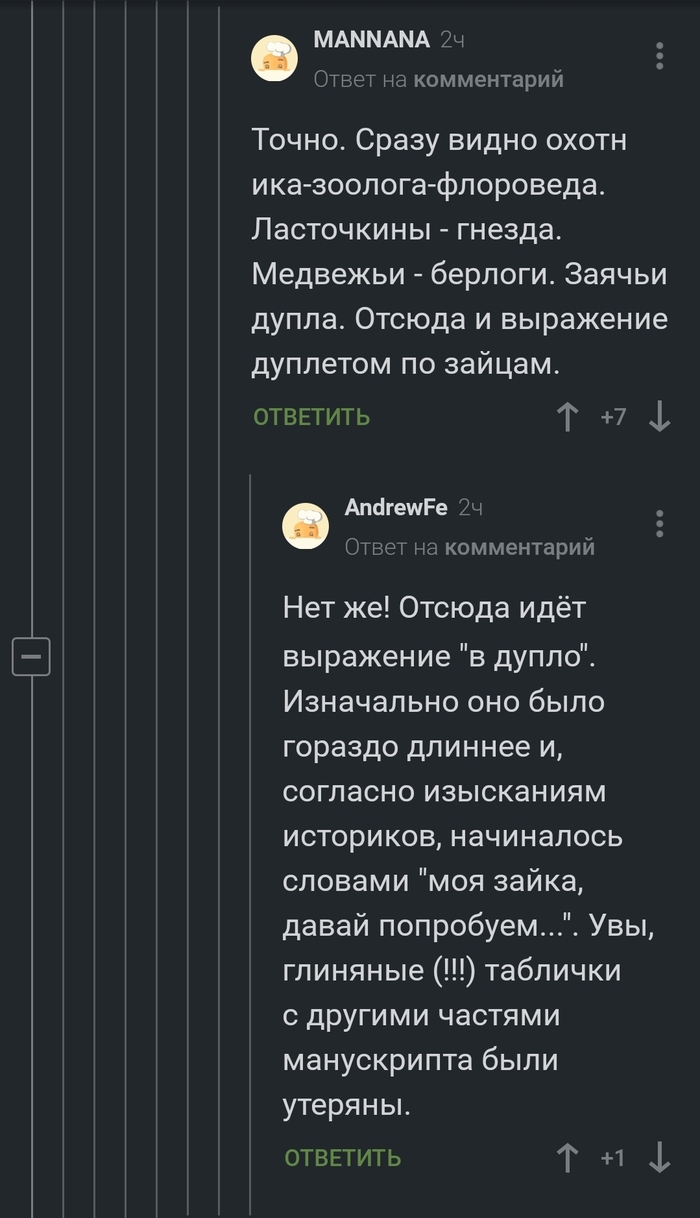Downvote AndrewFe's comment

click(659, 1158)
